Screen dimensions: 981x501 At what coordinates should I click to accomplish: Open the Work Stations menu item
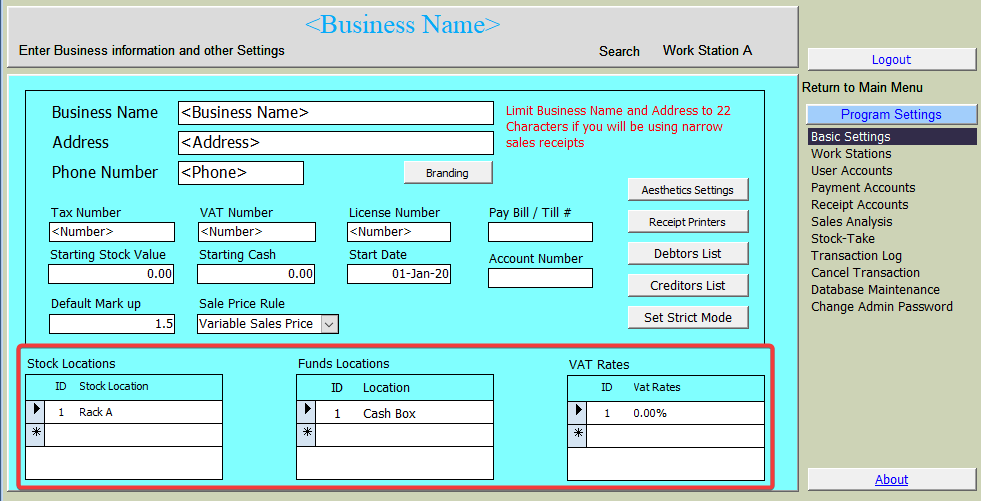tap(851, 154)
